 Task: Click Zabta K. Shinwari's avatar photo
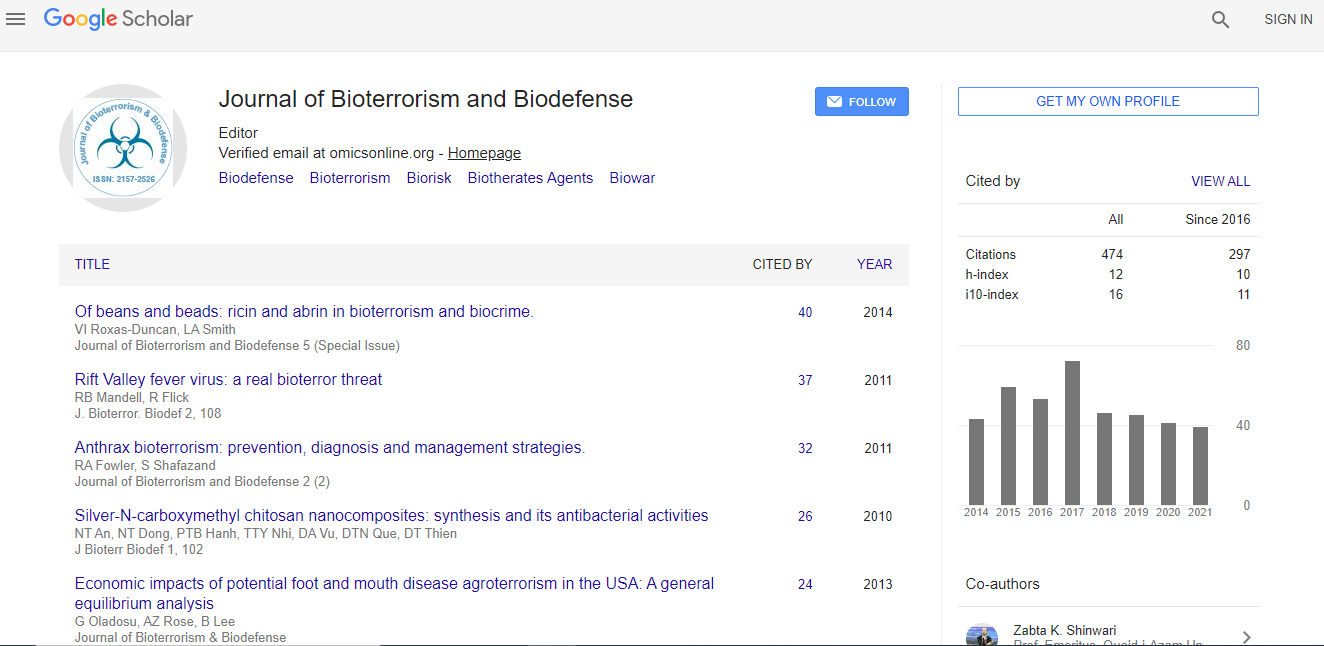click(x=981, y=636)
